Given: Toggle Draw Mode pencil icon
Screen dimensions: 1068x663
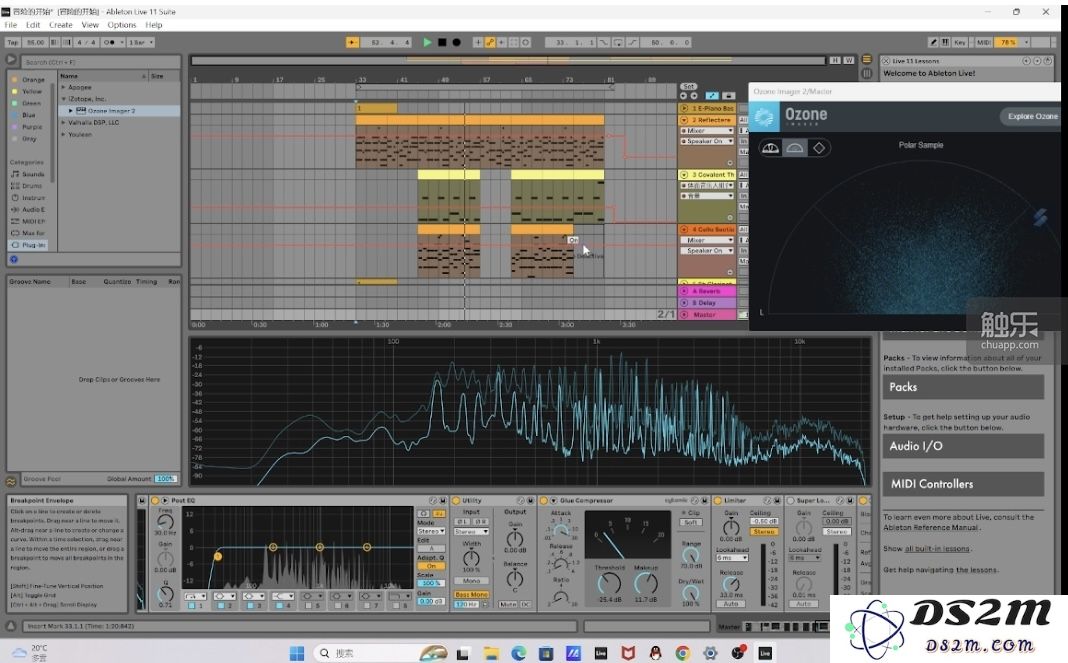Looking at the screenshot, I should pos(933,42).
